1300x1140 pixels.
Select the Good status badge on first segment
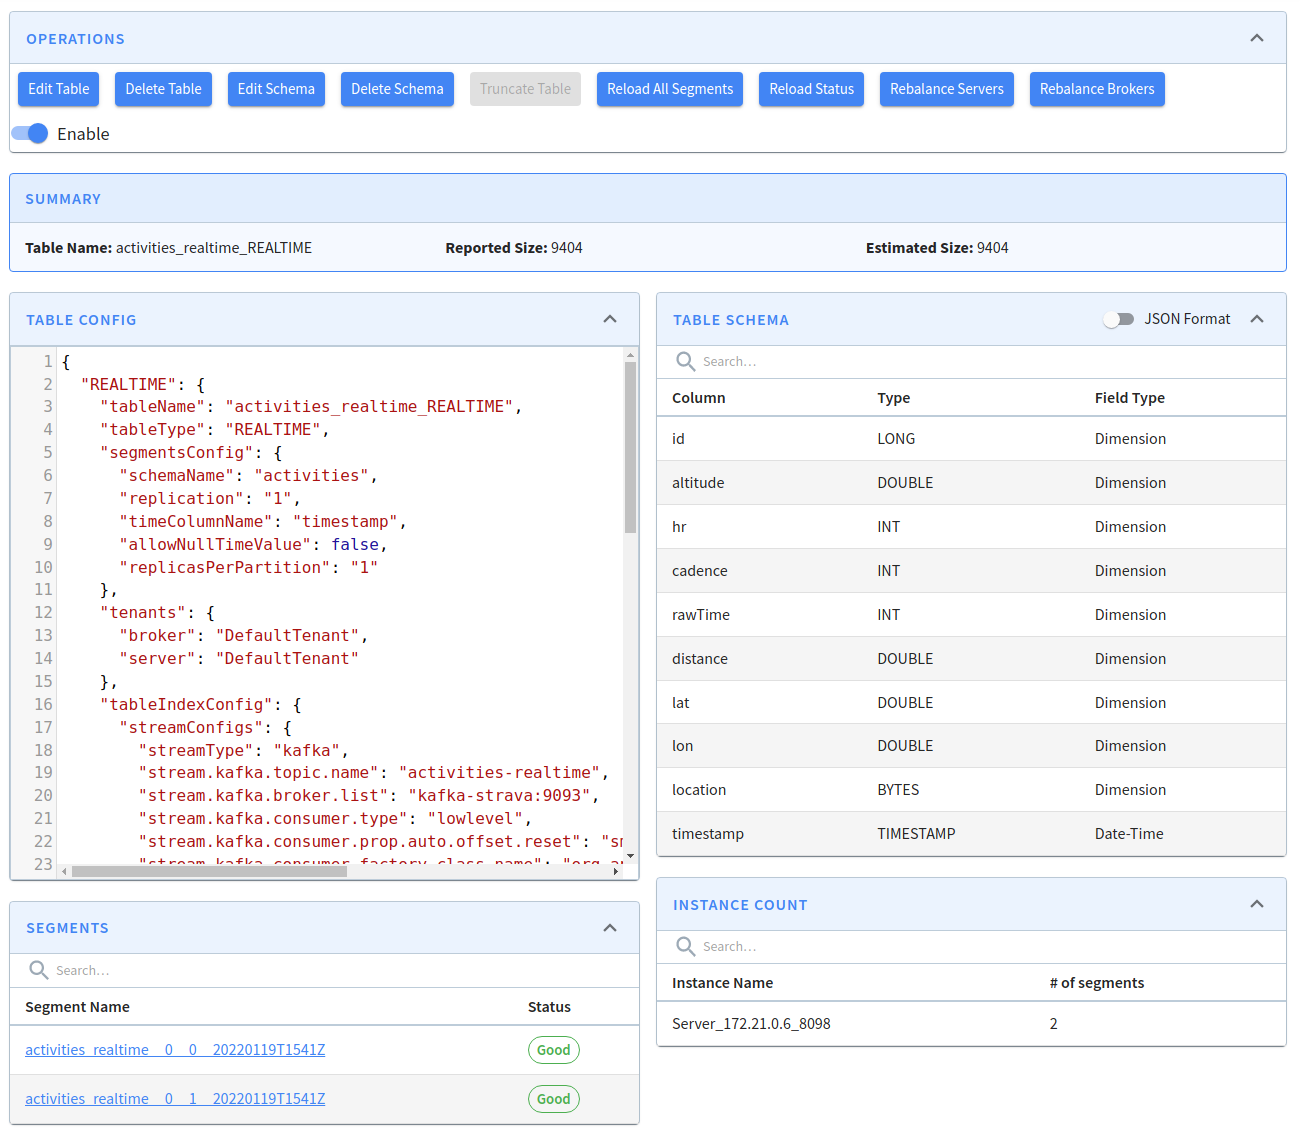tap(553, 1050)
